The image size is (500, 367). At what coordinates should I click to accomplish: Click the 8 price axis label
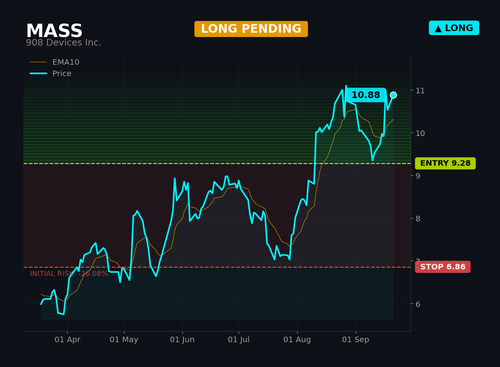coord(418,219)
